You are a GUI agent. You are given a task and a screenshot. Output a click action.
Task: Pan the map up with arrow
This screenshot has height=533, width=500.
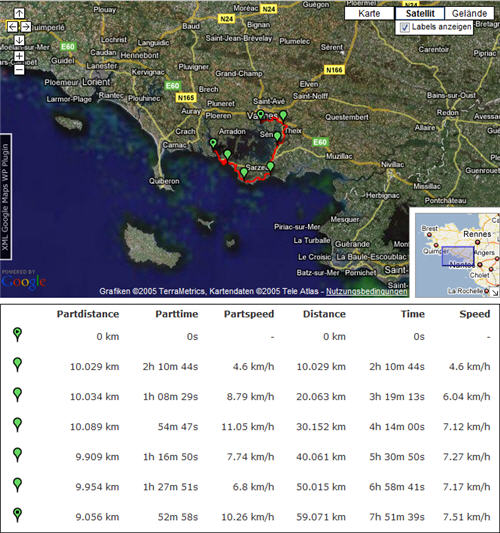[19, 13]
